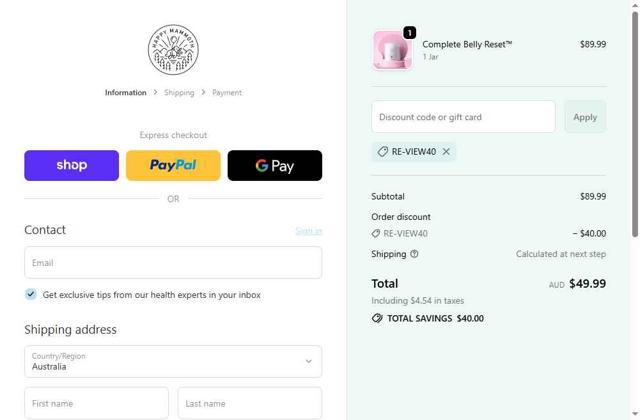Pay with PayPal express checkout
The height and width of the screenshot is (420, 640).
click(173, 165)
